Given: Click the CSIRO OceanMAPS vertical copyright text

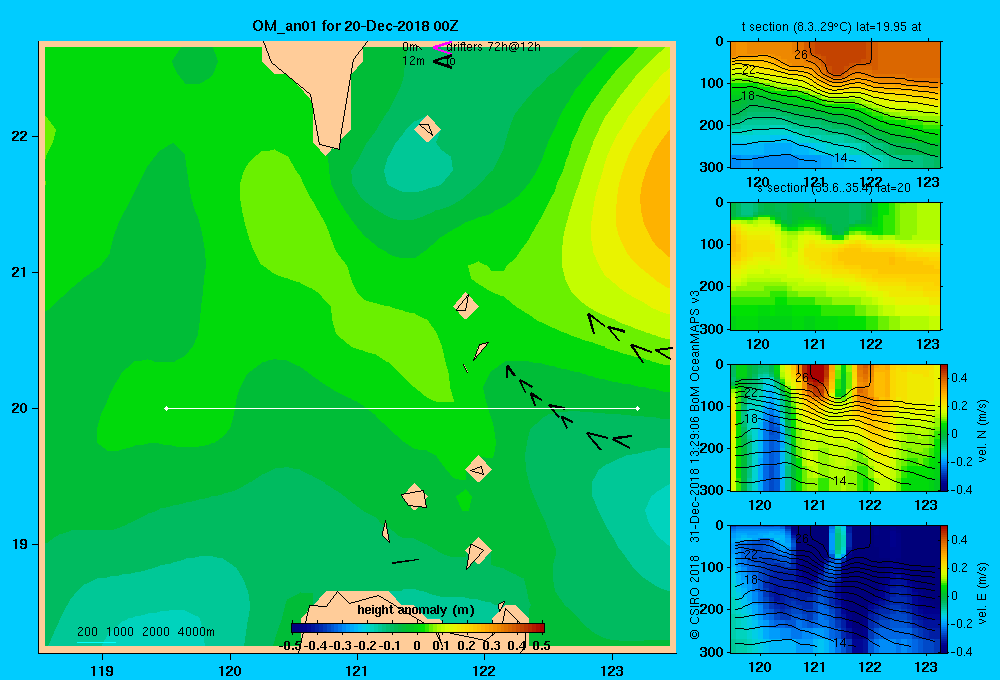Looking at the screenshot, I should 695,464.
